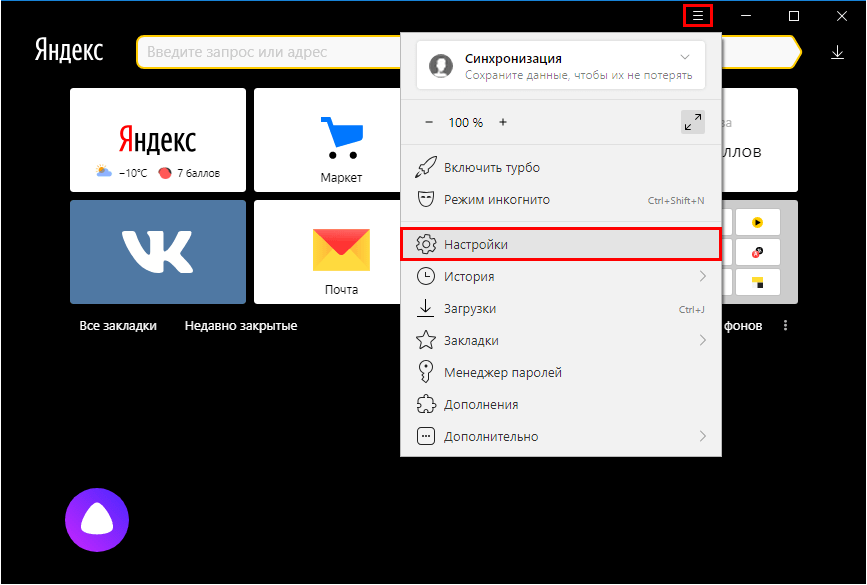Click the sync profile avatar icon
Viewport: 867px width, 585px height.
[x=441, y=66]
